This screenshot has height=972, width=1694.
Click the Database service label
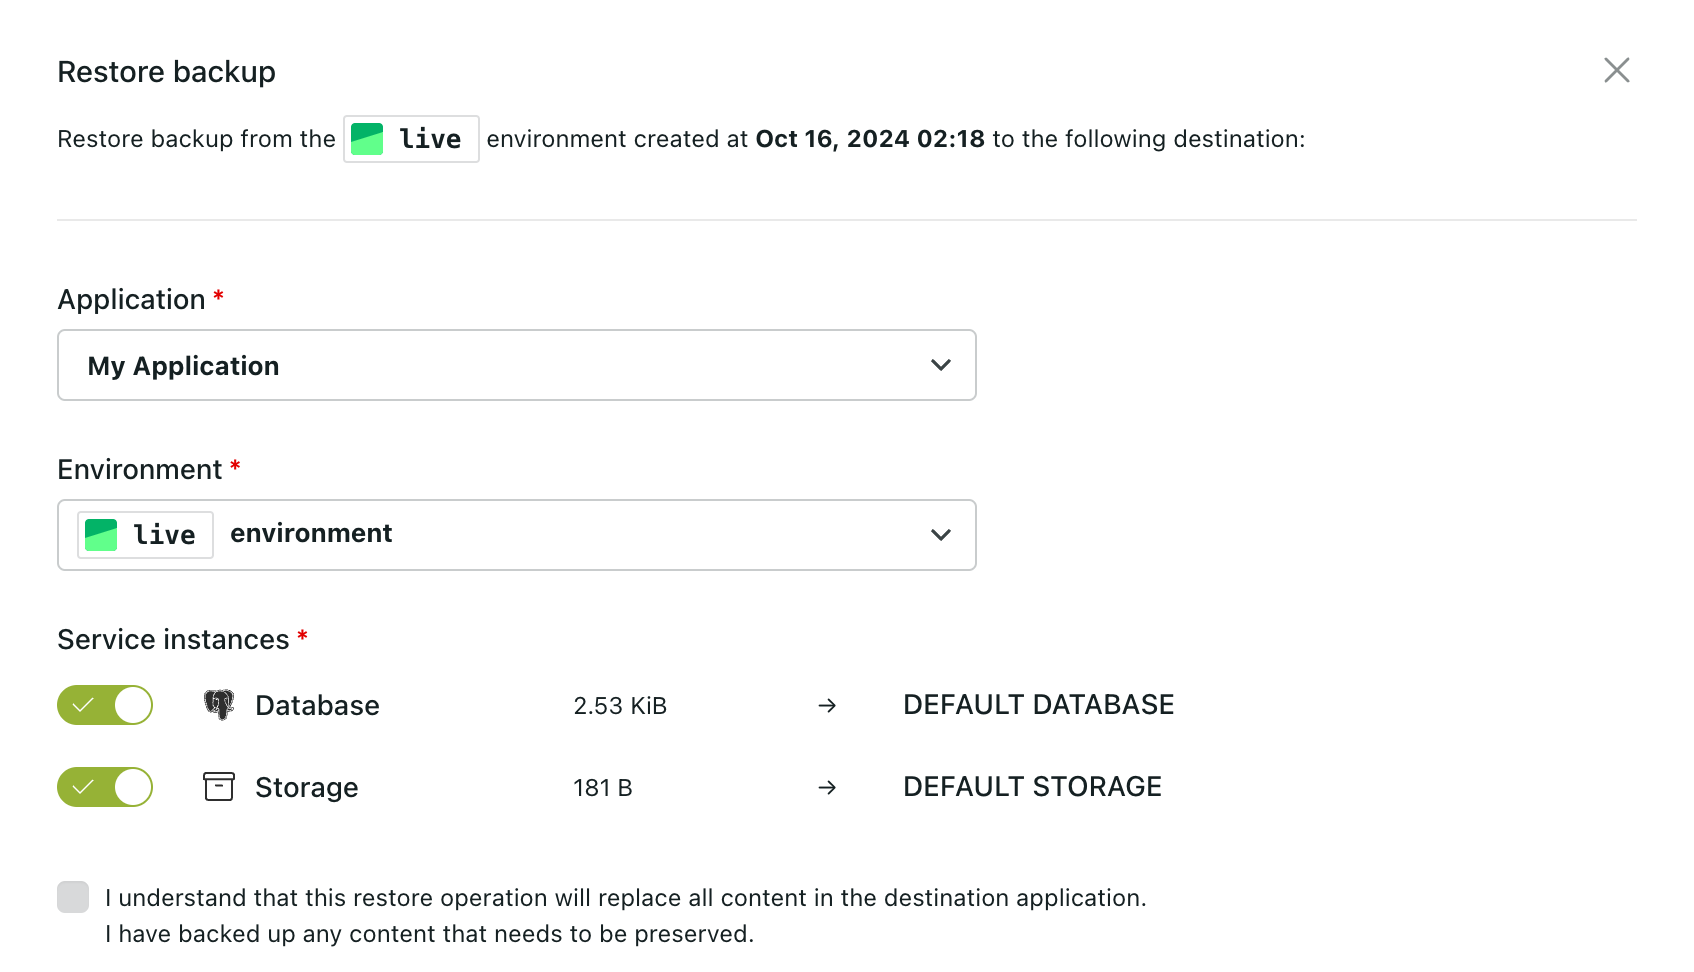[317, 706]
